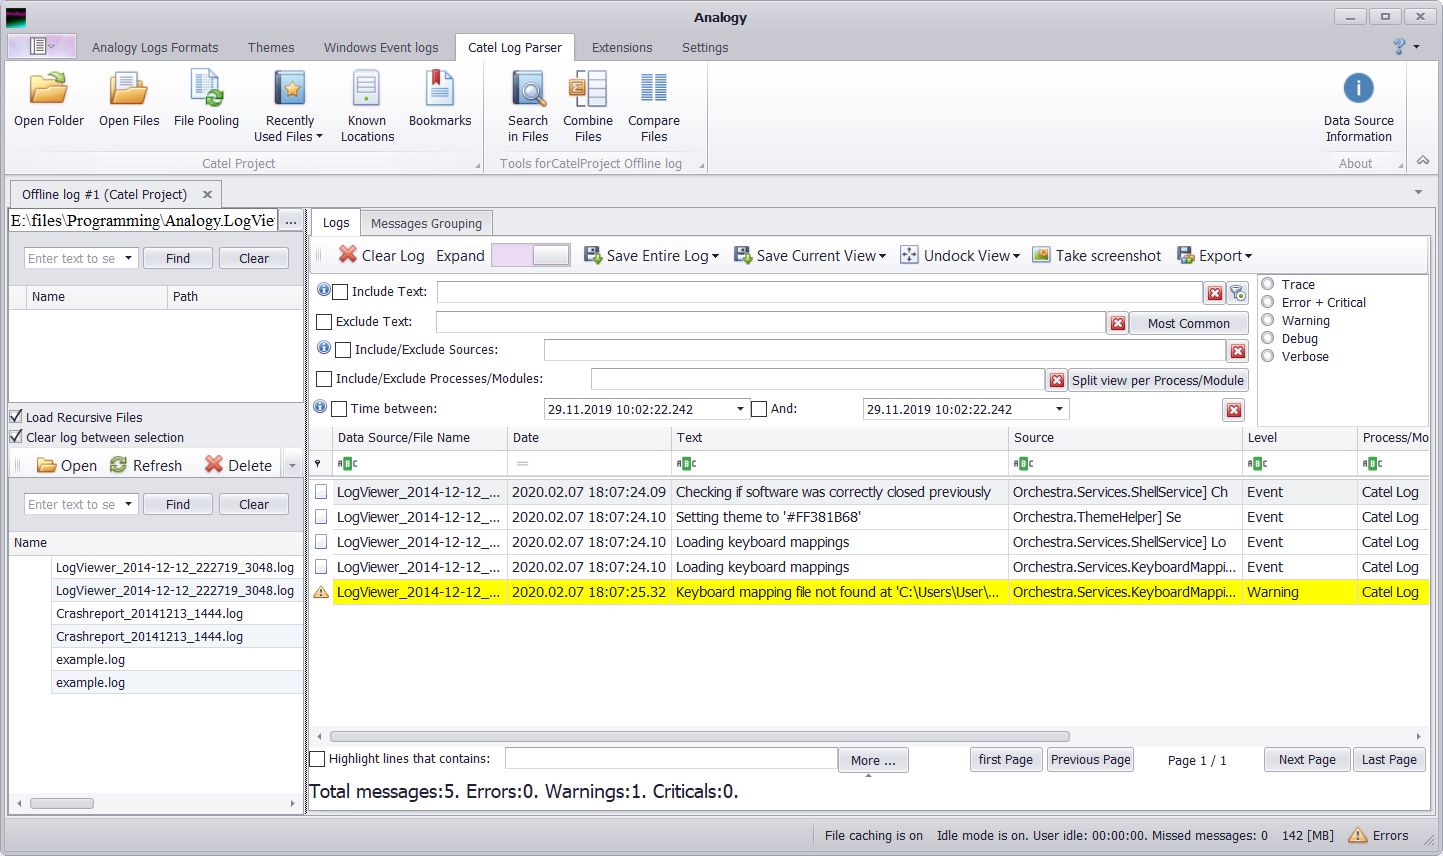Click the filter icon next to Include Text
Viewport: 1443px width, 856px height.
[1238, 293]
